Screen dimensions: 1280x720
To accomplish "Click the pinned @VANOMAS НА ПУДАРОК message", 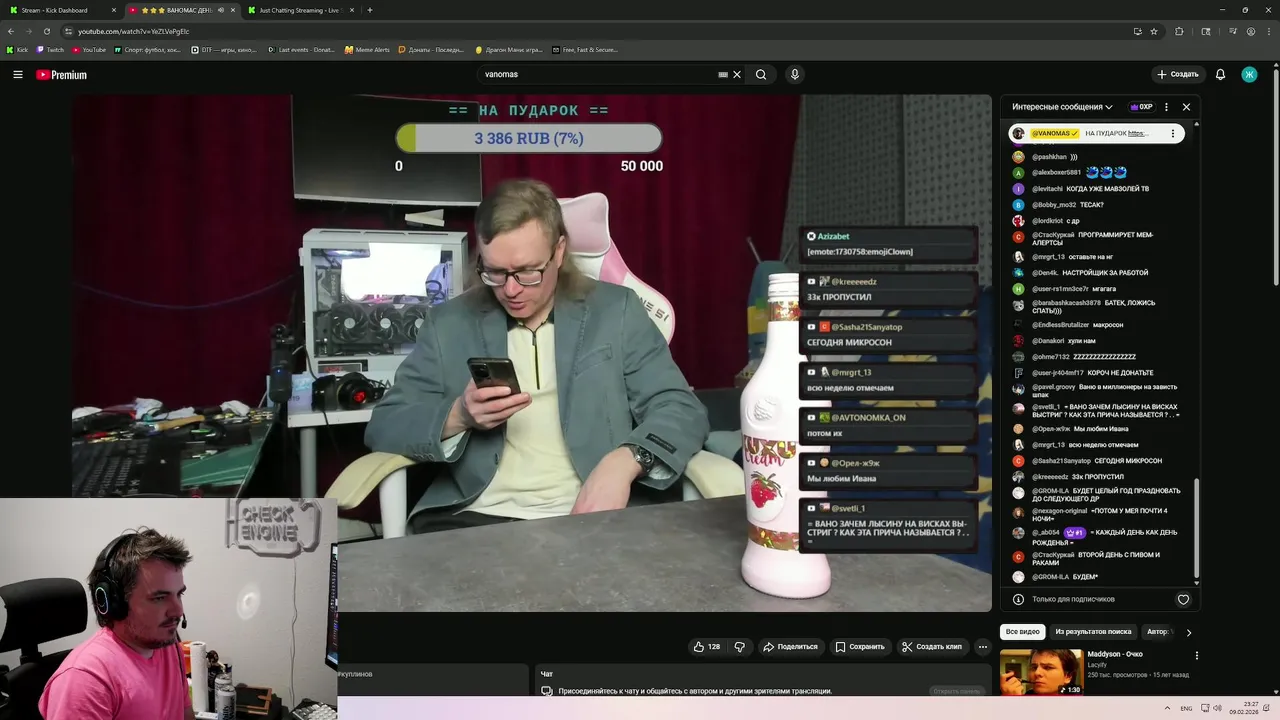I will pos(1096,133).
